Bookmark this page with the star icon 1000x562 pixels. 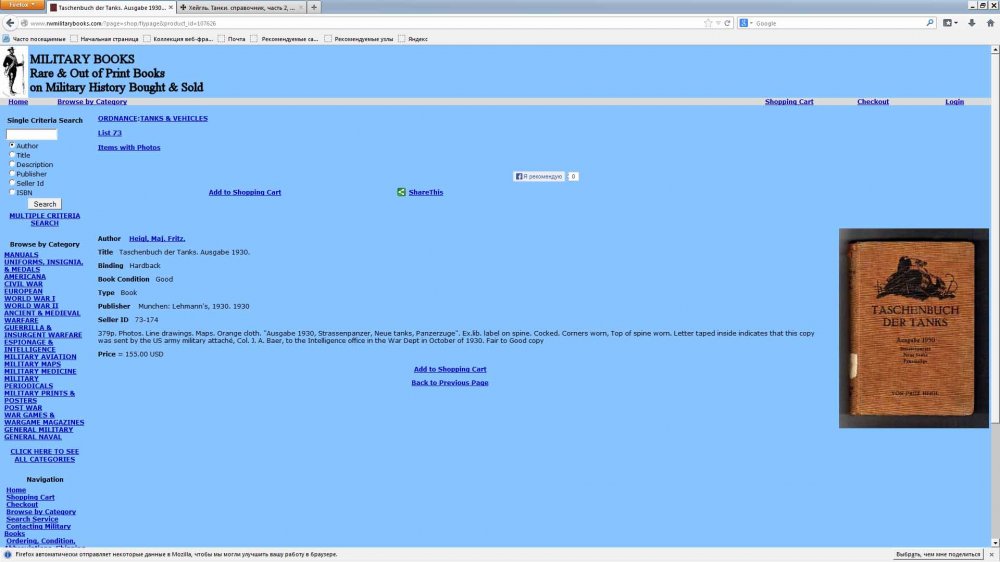[708, 23]
